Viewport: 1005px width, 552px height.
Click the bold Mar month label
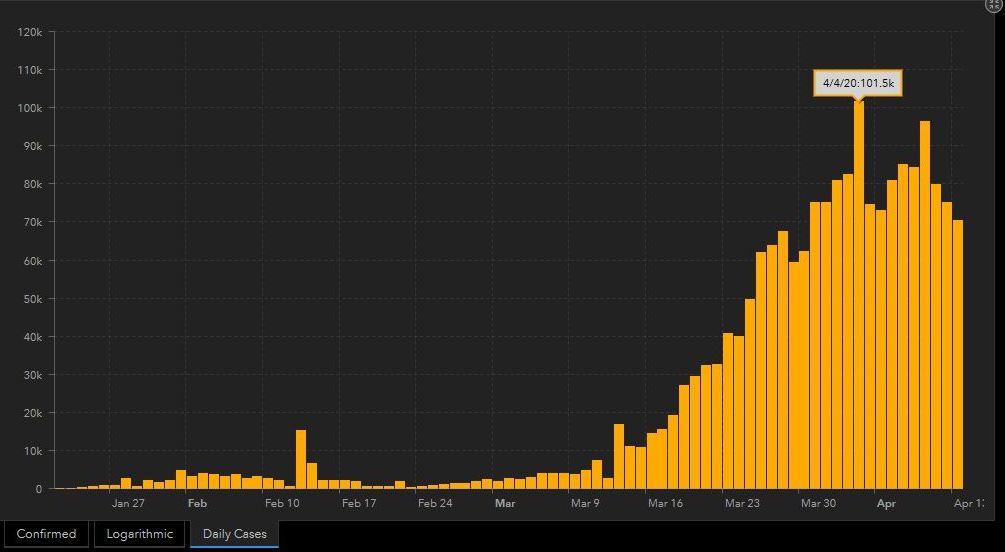(x=505, y=504)
